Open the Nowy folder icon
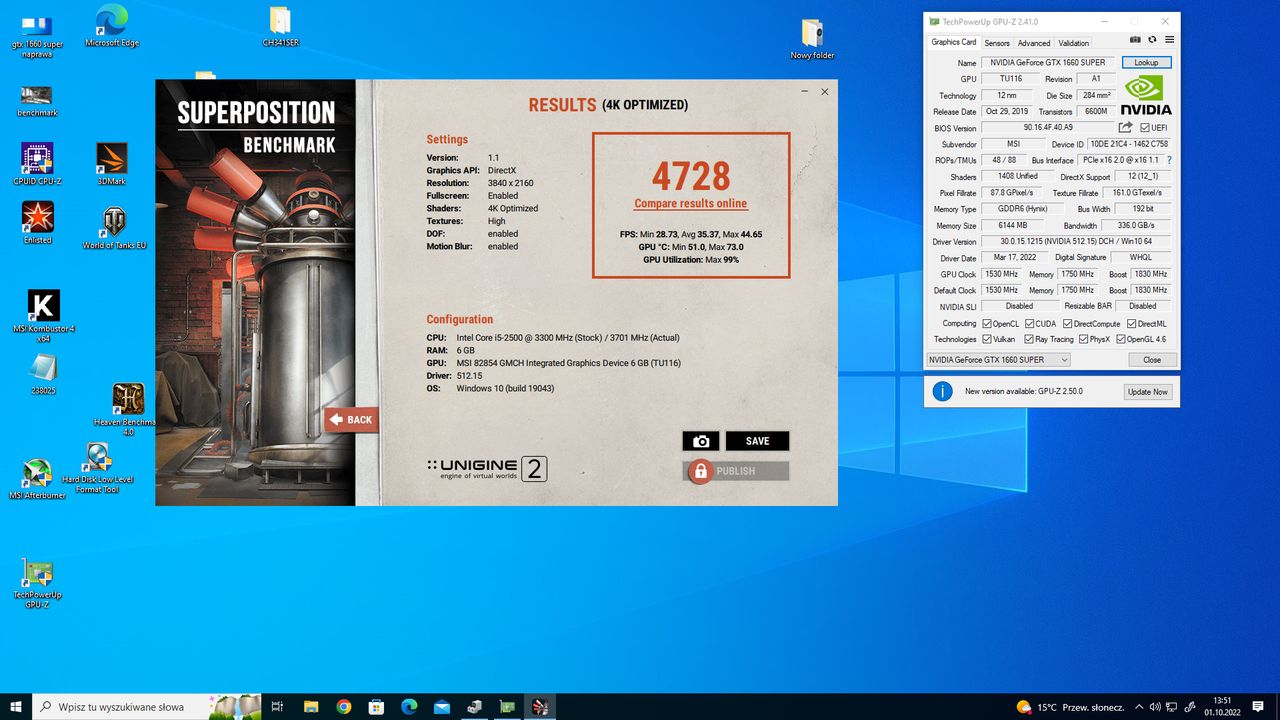The image size is (1280, 720). point(812,39)
